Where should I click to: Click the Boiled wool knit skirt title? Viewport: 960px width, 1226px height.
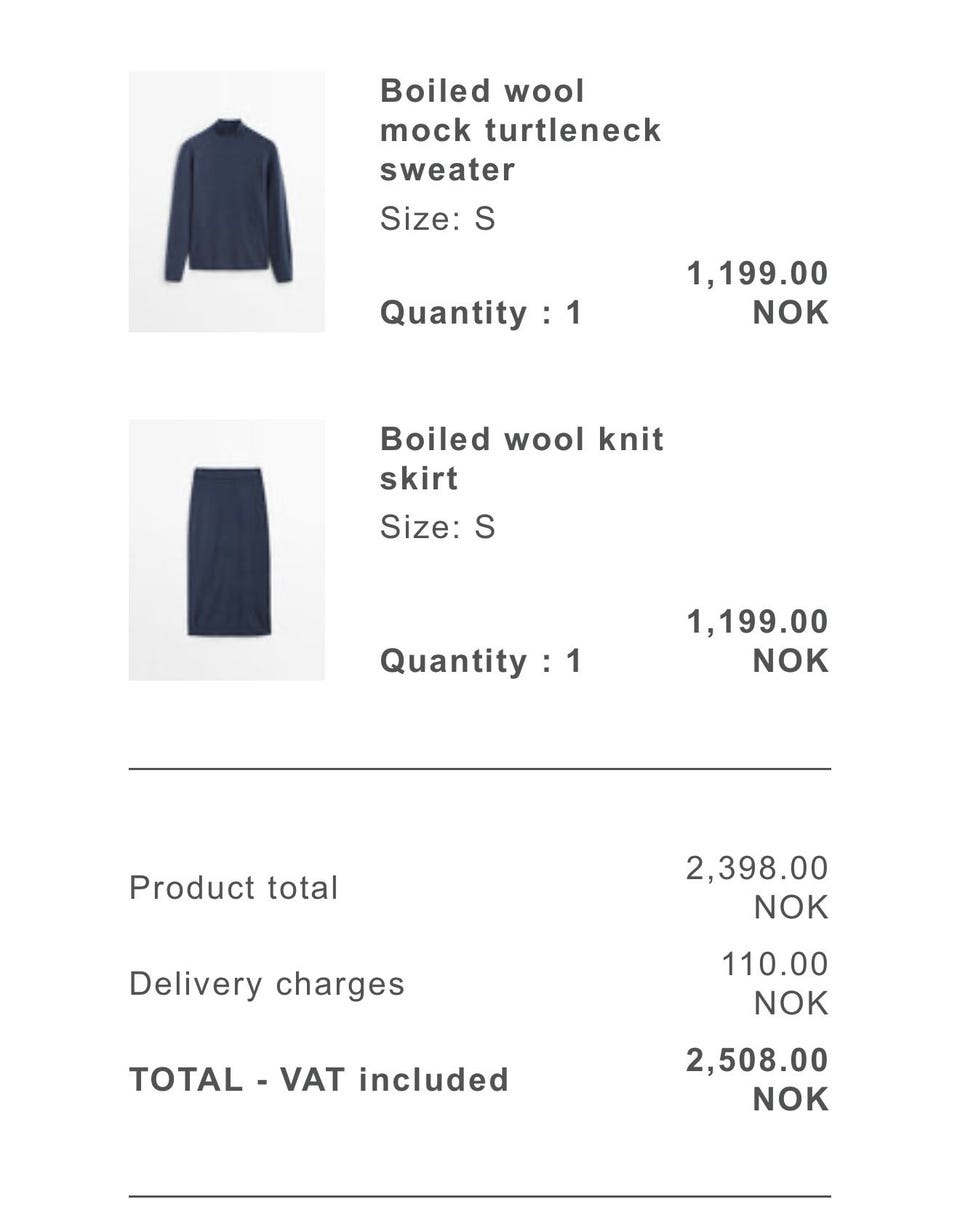coord(521,458)
